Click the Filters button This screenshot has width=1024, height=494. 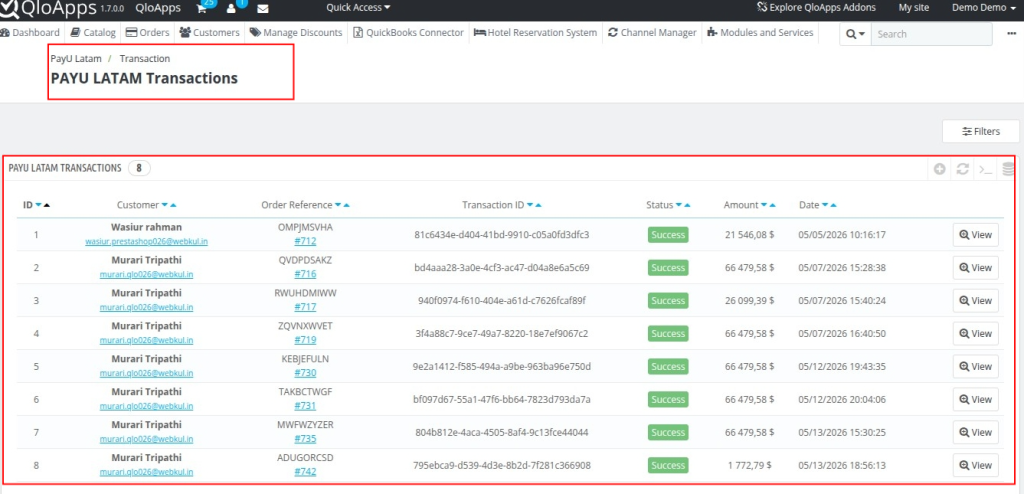coord(981,131)
